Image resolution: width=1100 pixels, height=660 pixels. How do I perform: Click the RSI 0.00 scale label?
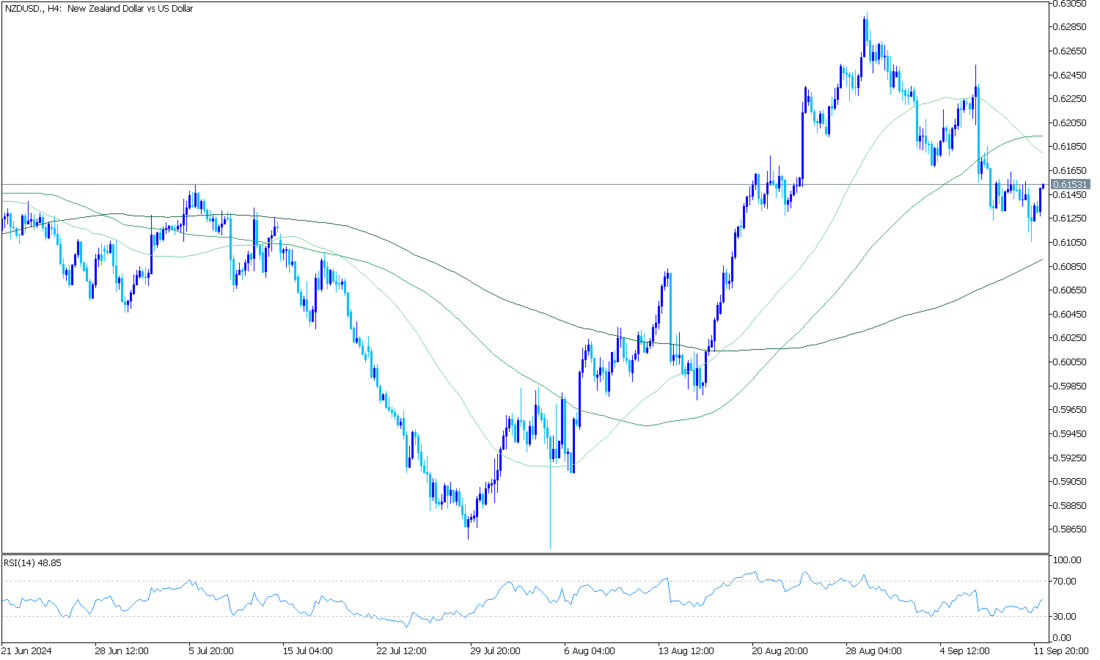[1063, 638]
